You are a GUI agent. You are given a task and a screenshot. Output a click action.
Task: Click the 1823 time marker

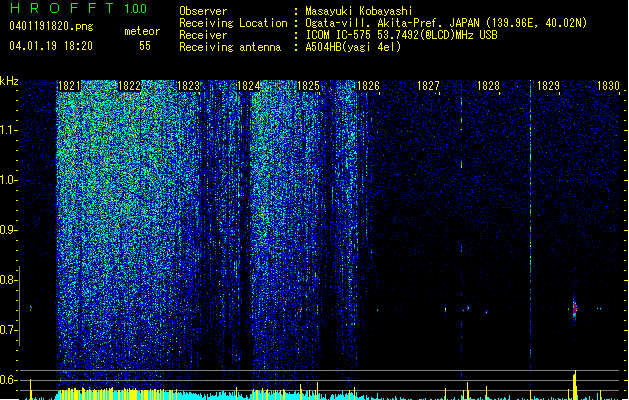pyautogui.click(x=189, y=86)
